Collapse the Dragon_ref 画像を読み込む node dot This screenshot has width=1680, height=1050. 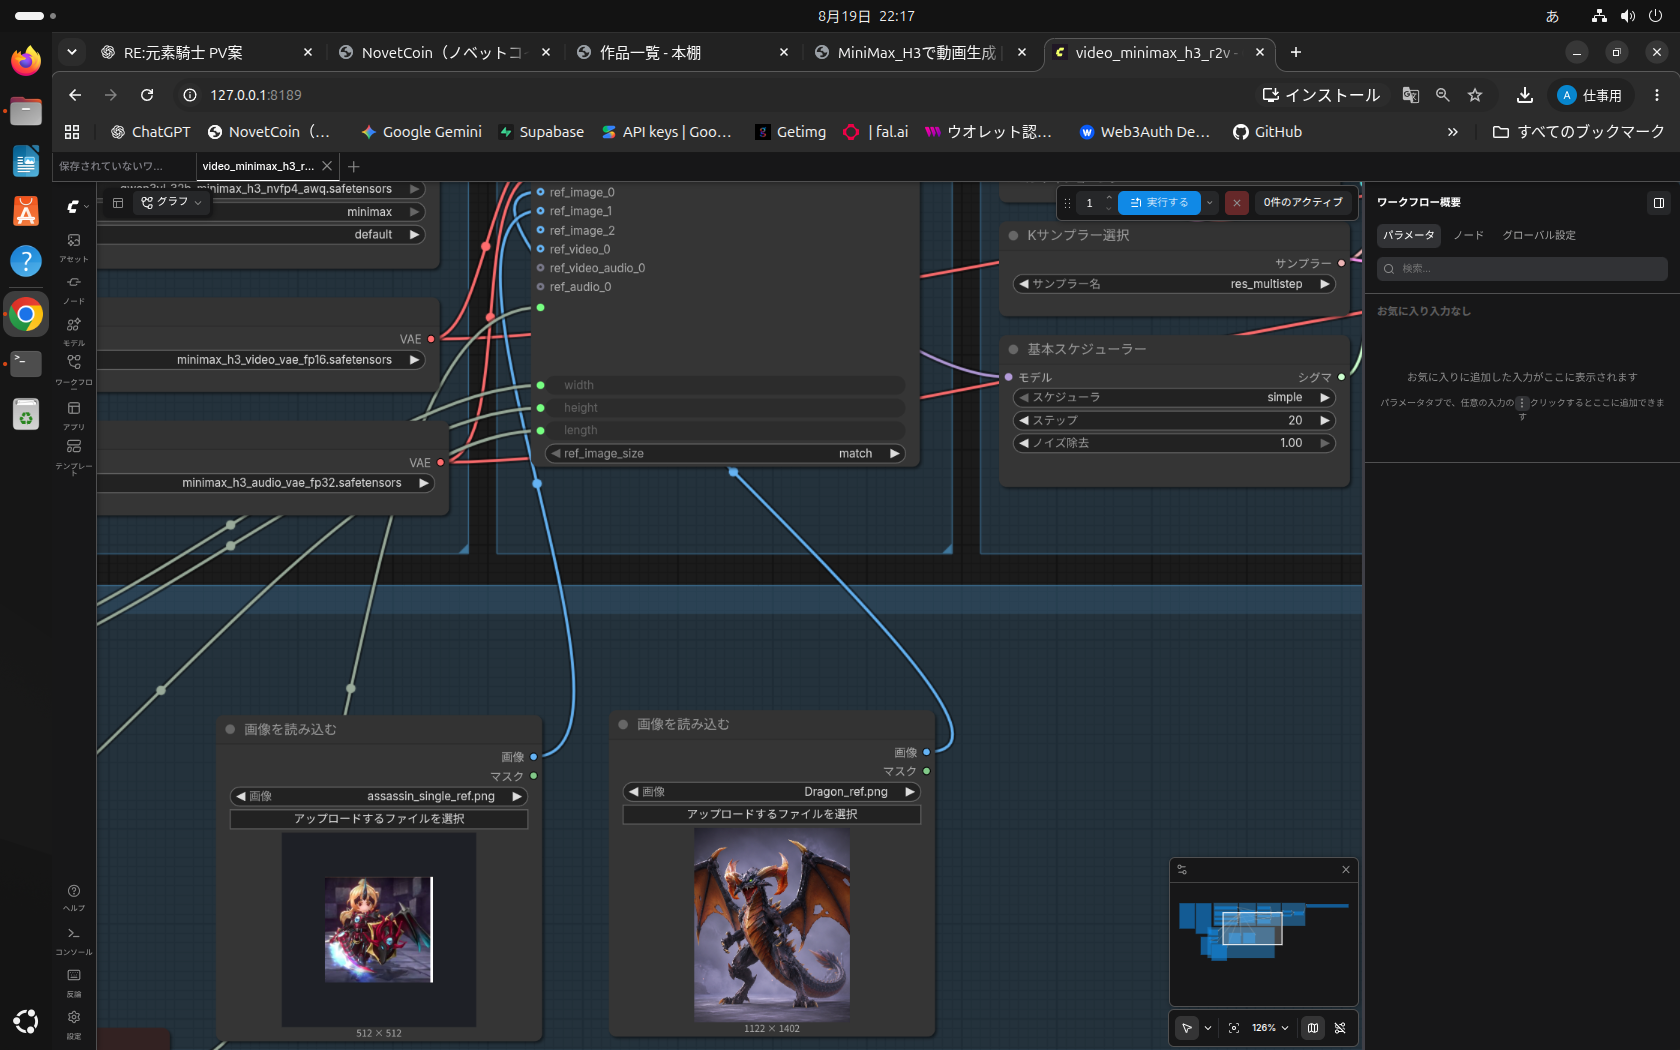[x=623, y=725]
